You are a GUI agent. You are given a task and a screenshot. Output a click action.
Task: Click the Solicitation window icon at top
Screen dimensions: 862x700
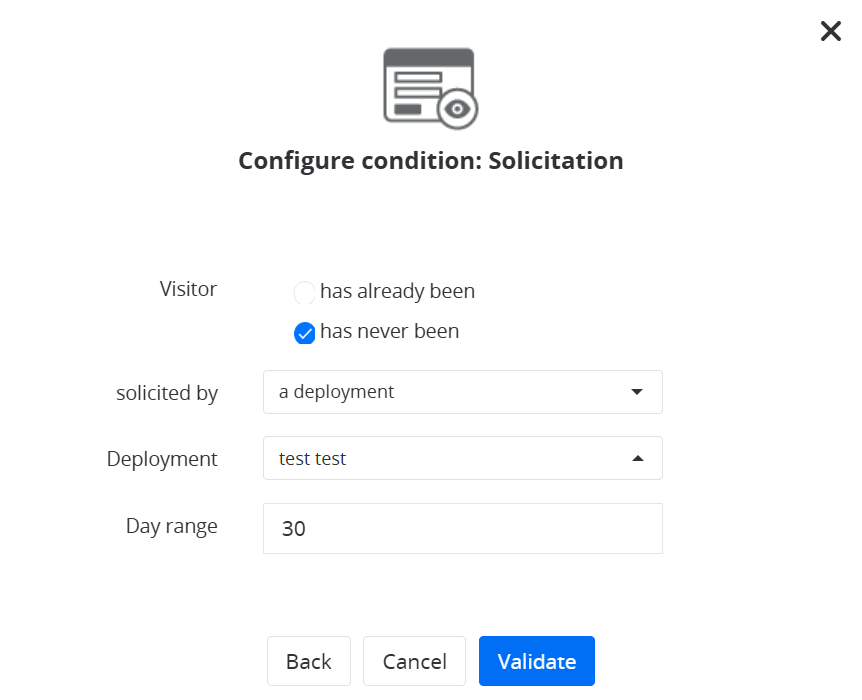click(423, 85)
